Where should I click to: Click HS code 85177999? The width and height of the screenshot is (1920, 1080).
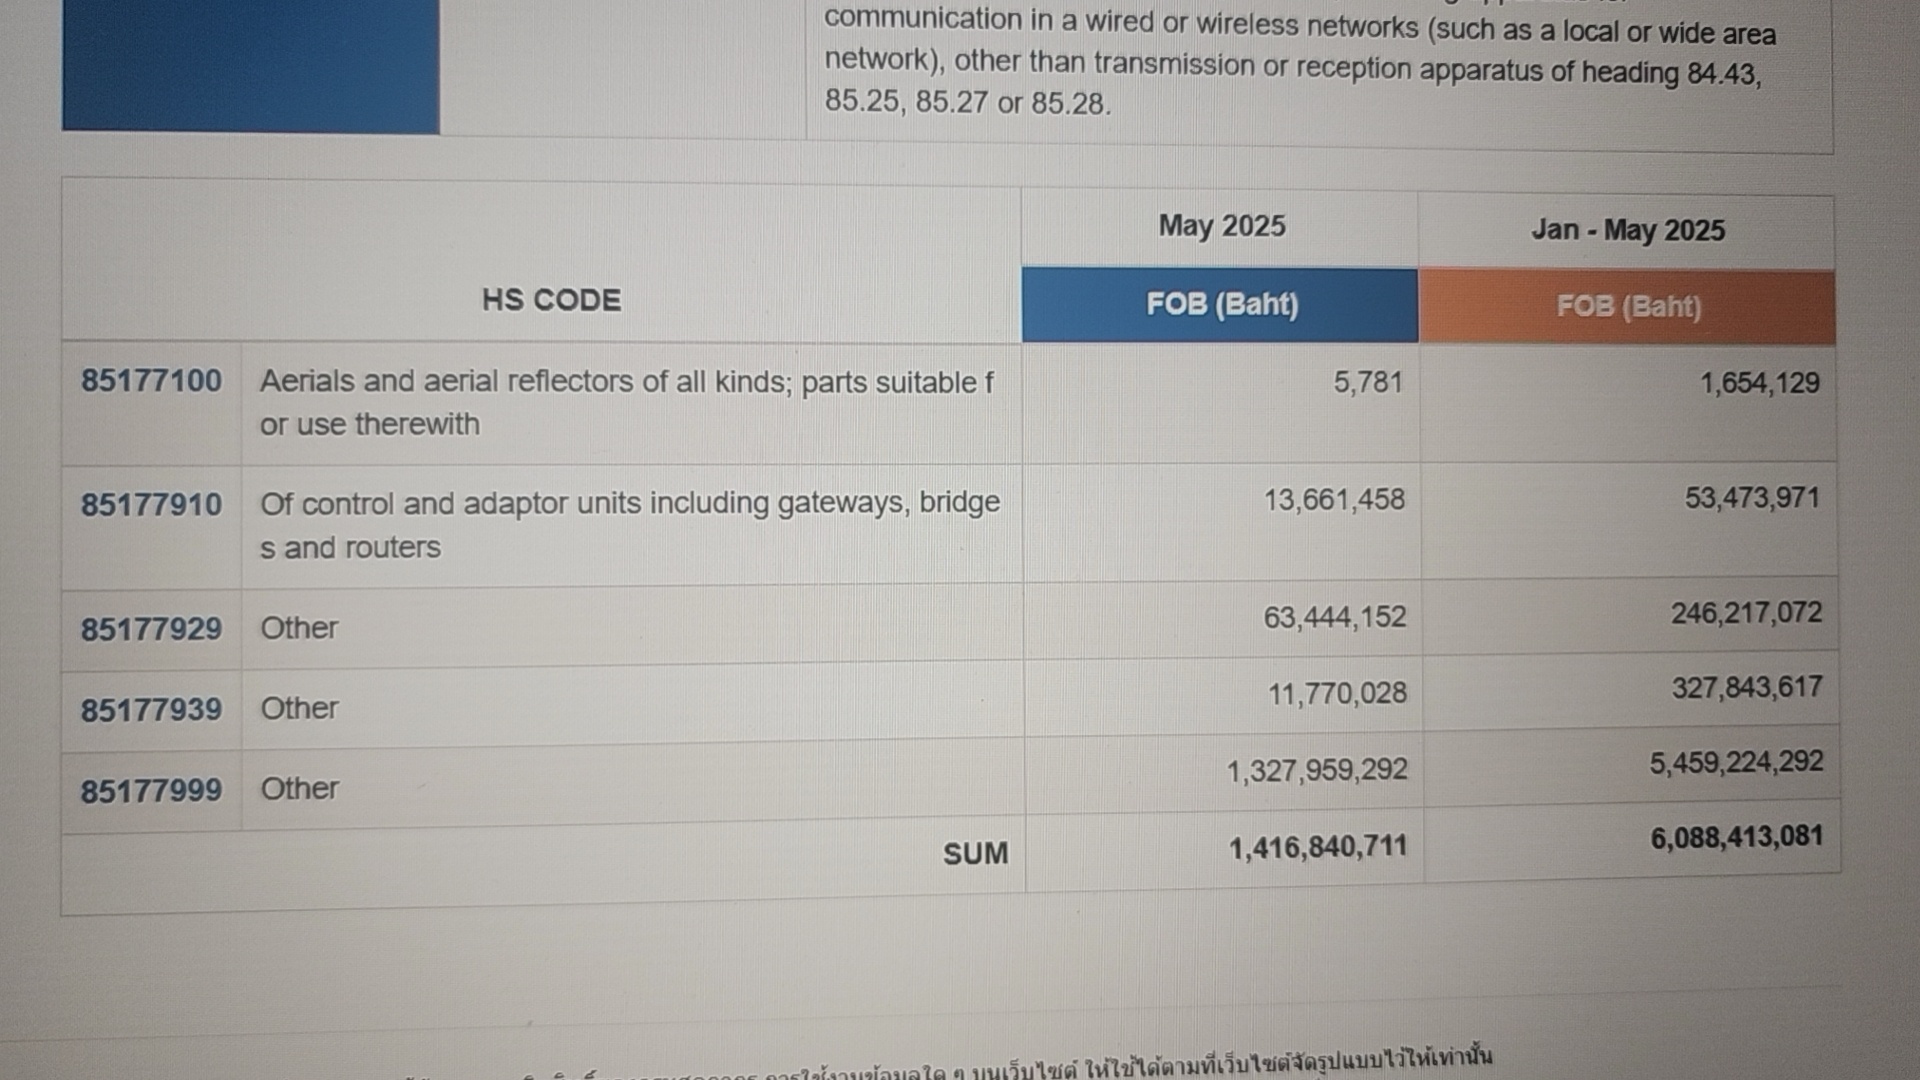coord(151,791)
